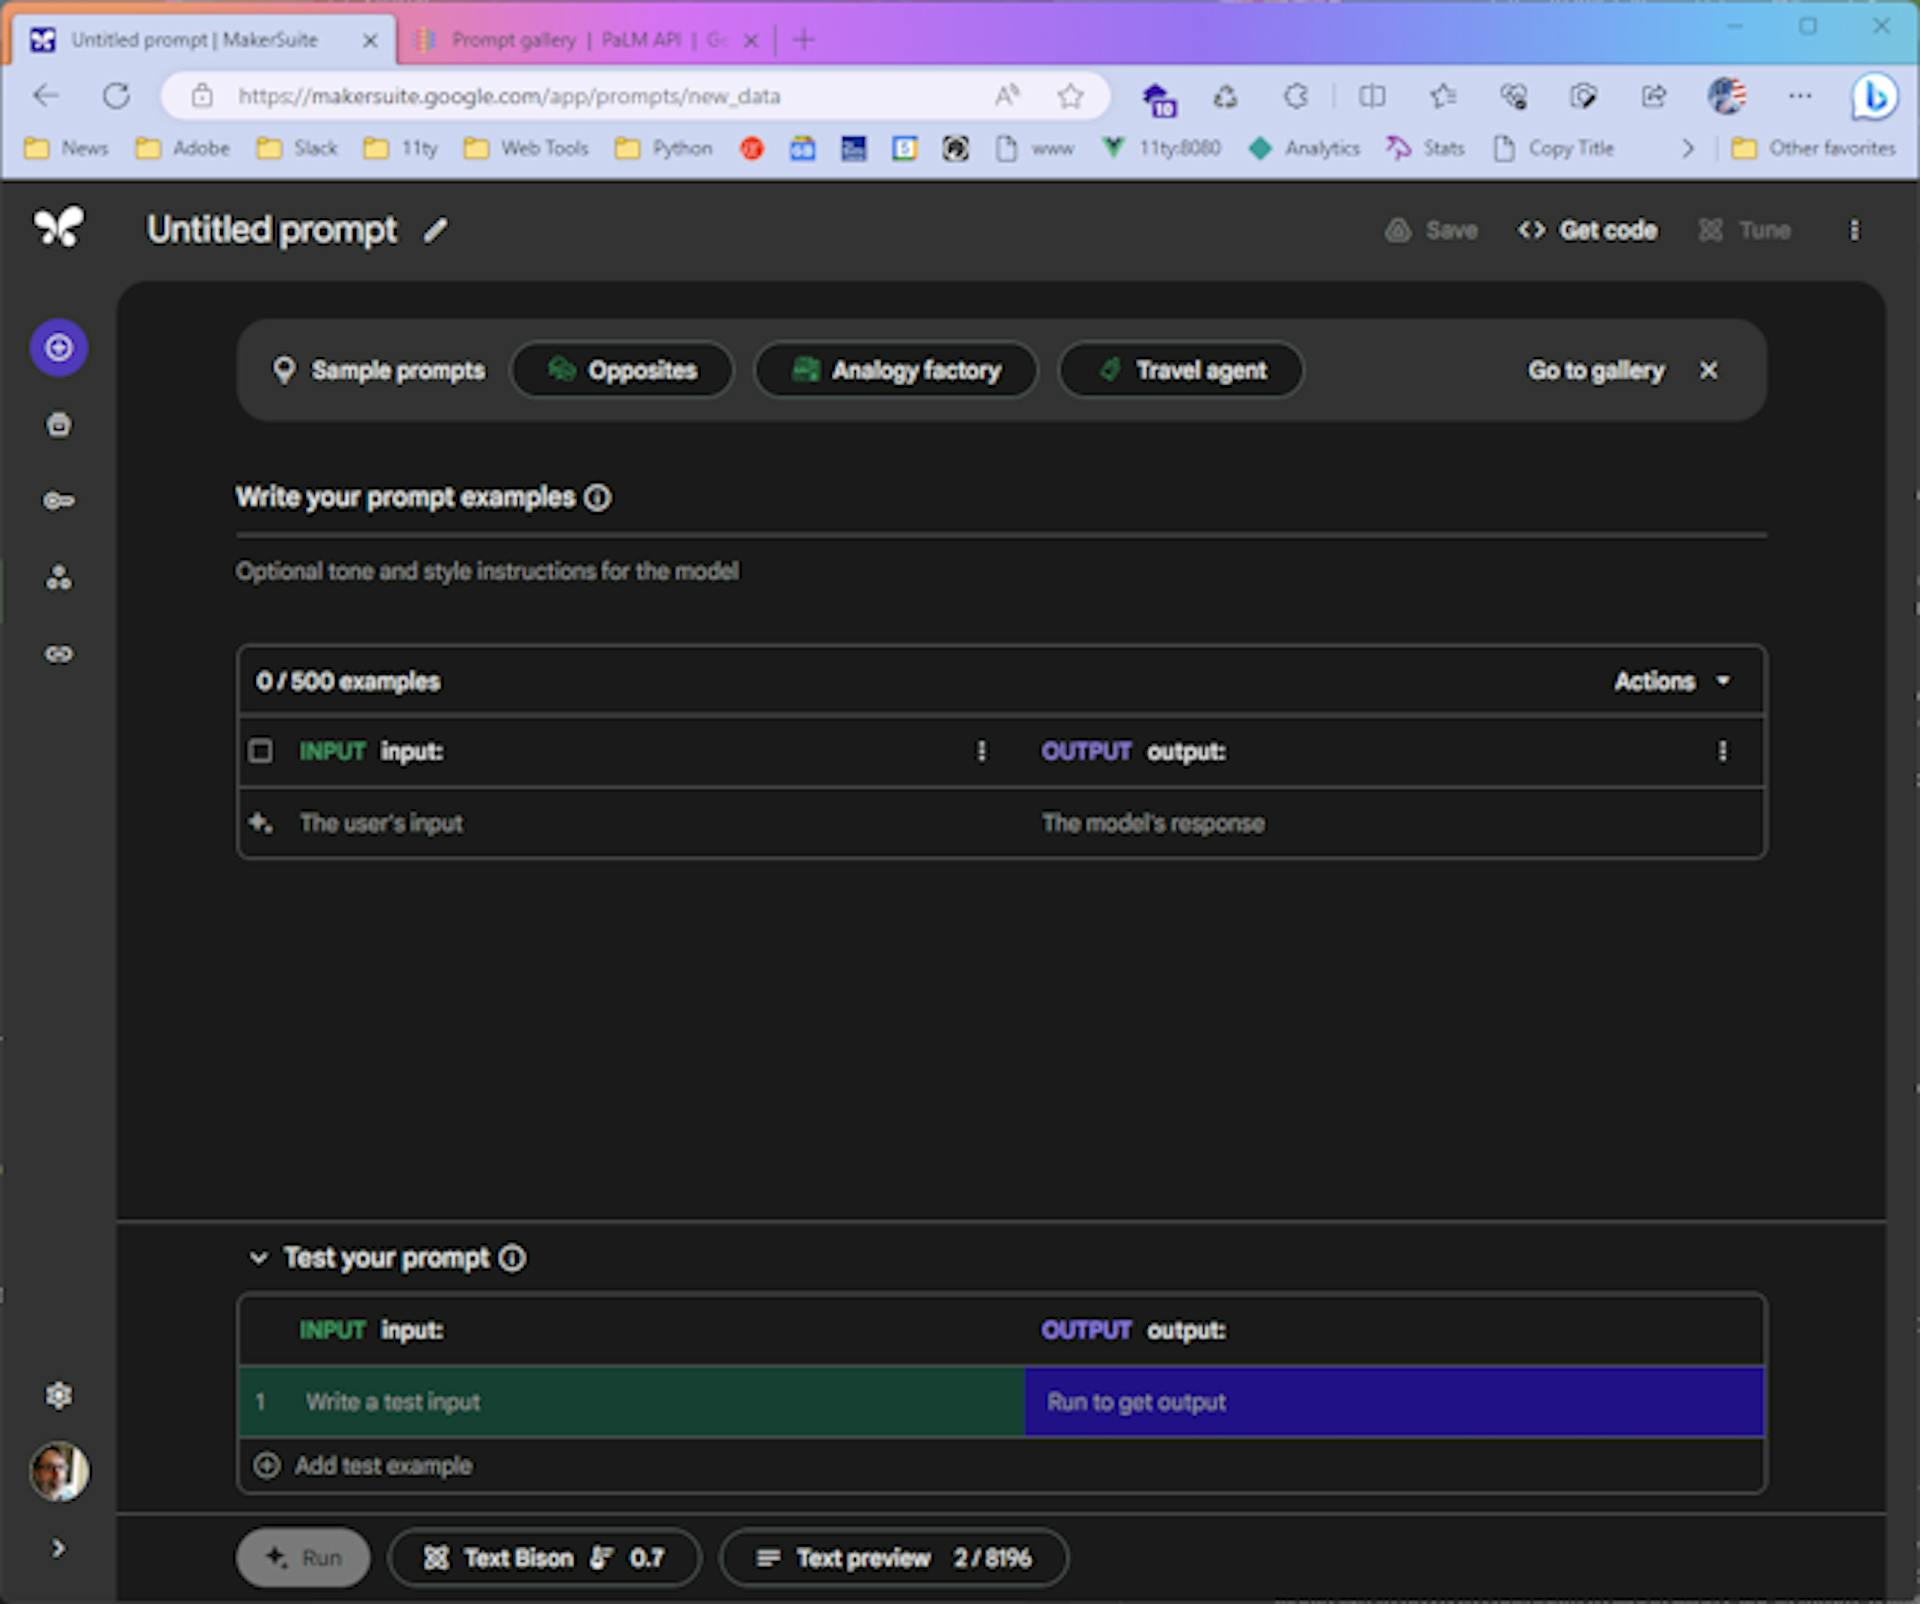The width and height of the screenshot is (1920, 1604).
Task: Toggle the info icon next to prompt examples
Action: (600, 497)
